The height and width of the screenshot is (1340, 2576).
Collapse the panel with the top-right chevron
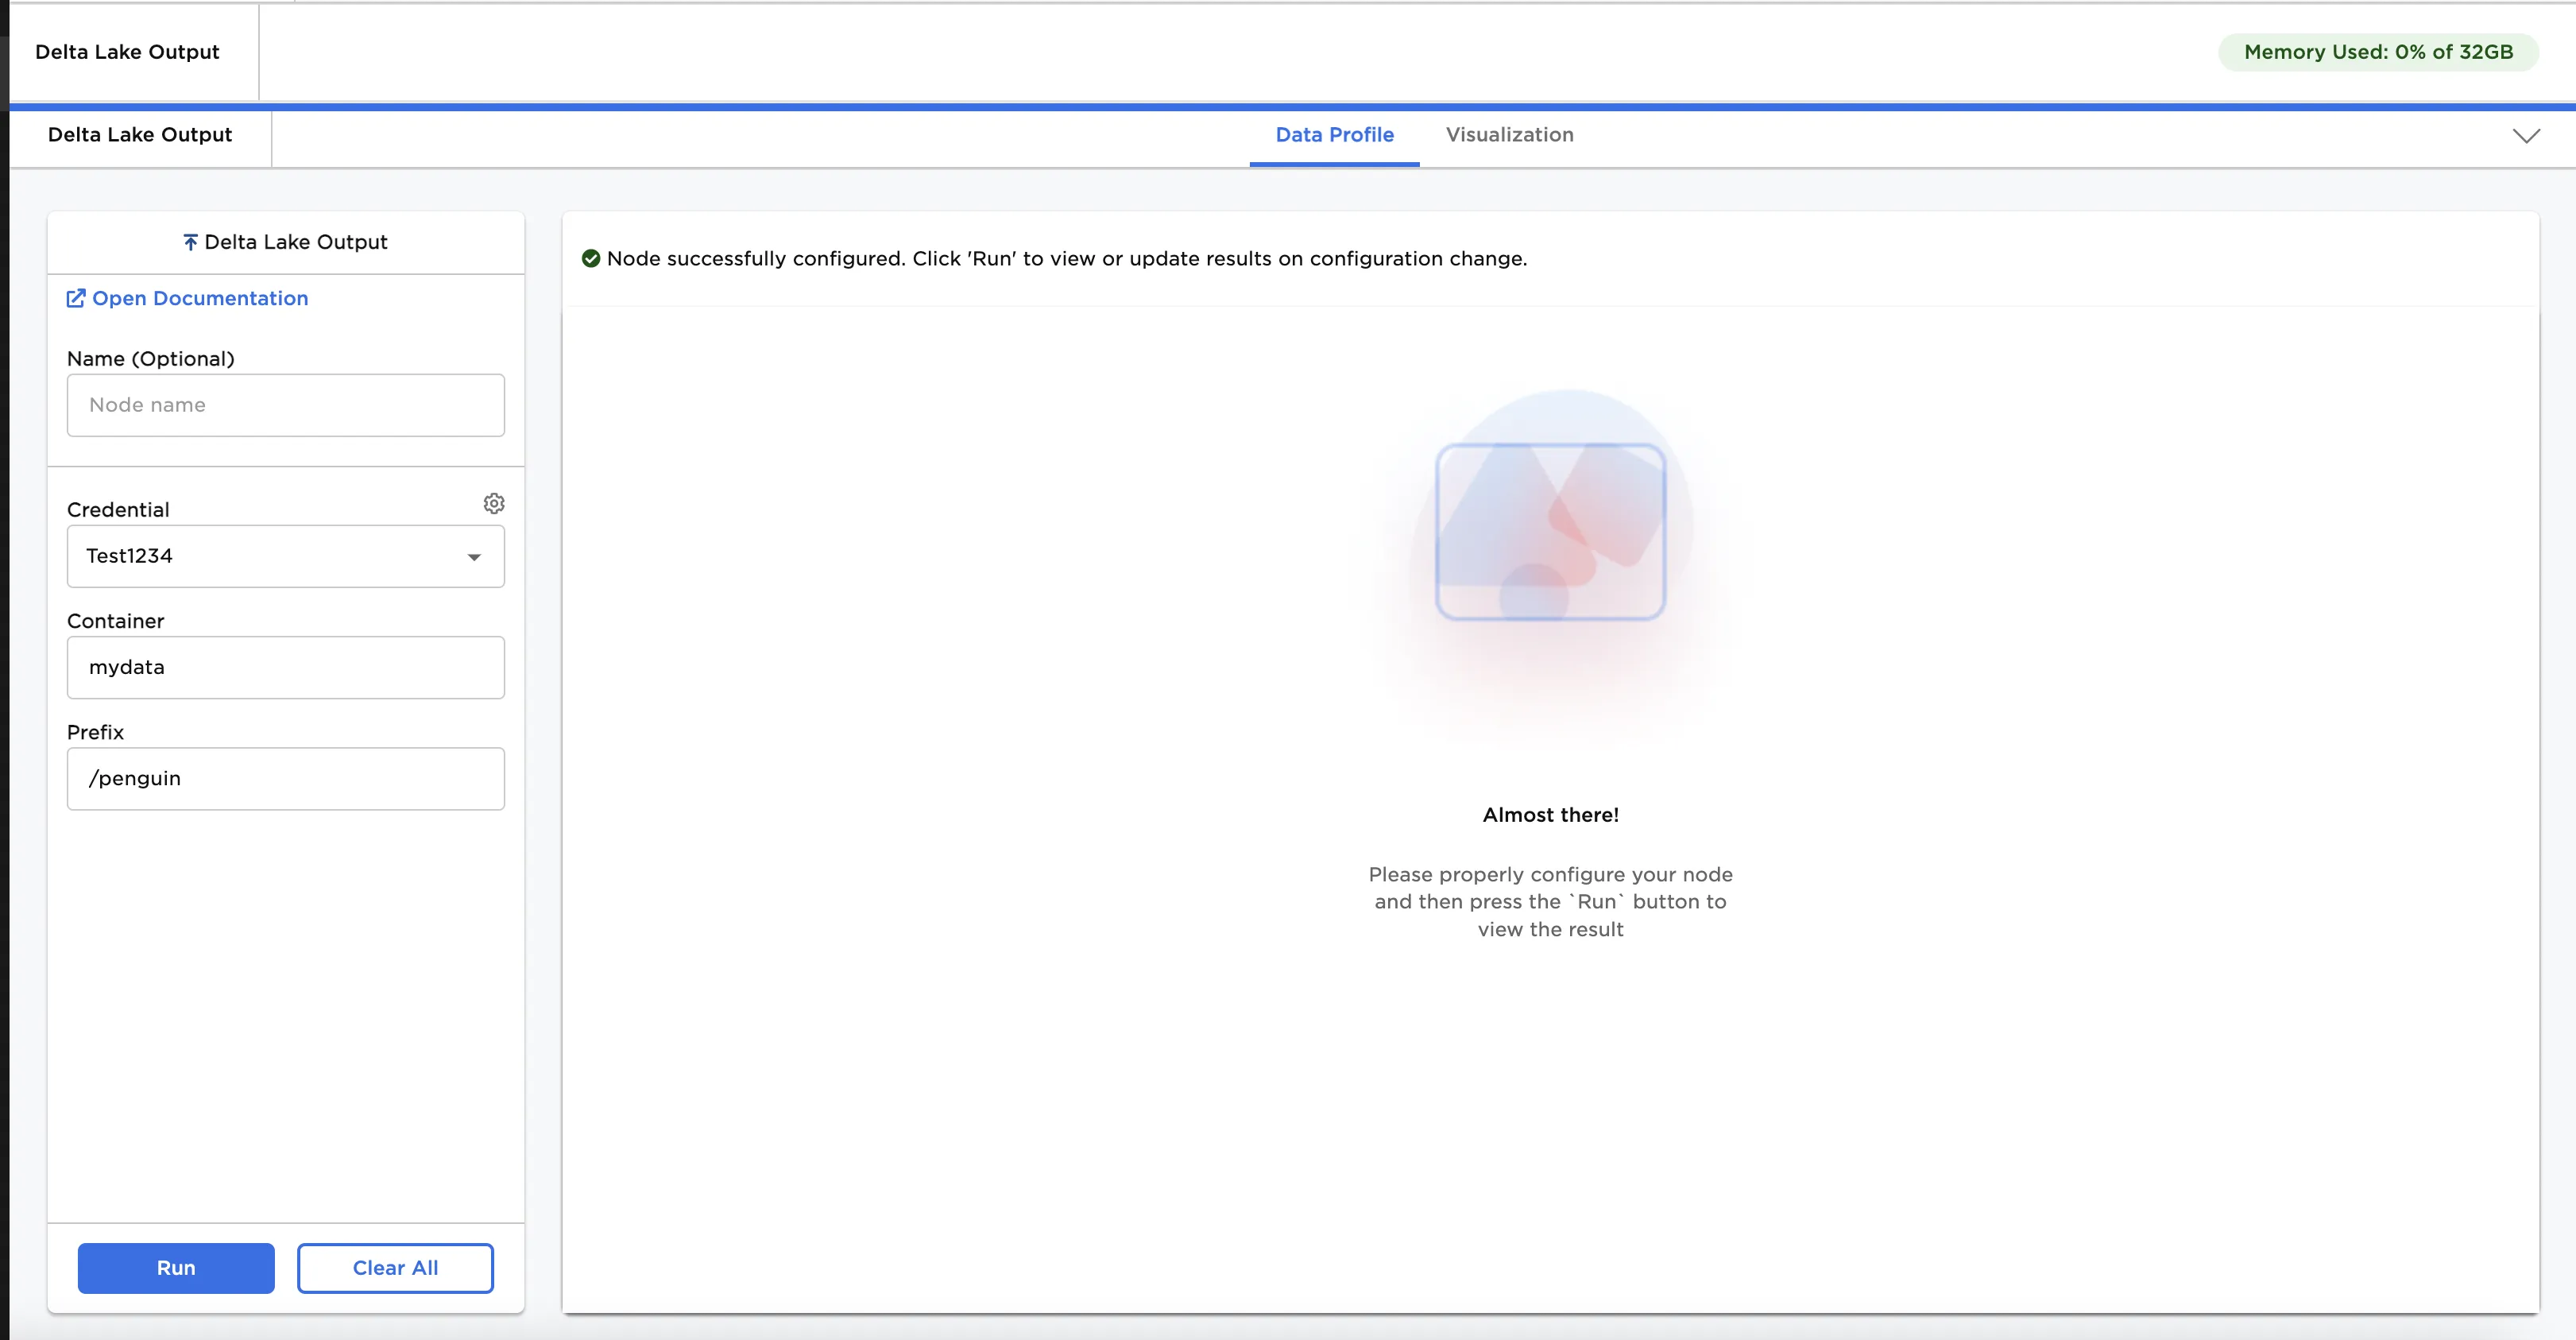coord(2526,136)
